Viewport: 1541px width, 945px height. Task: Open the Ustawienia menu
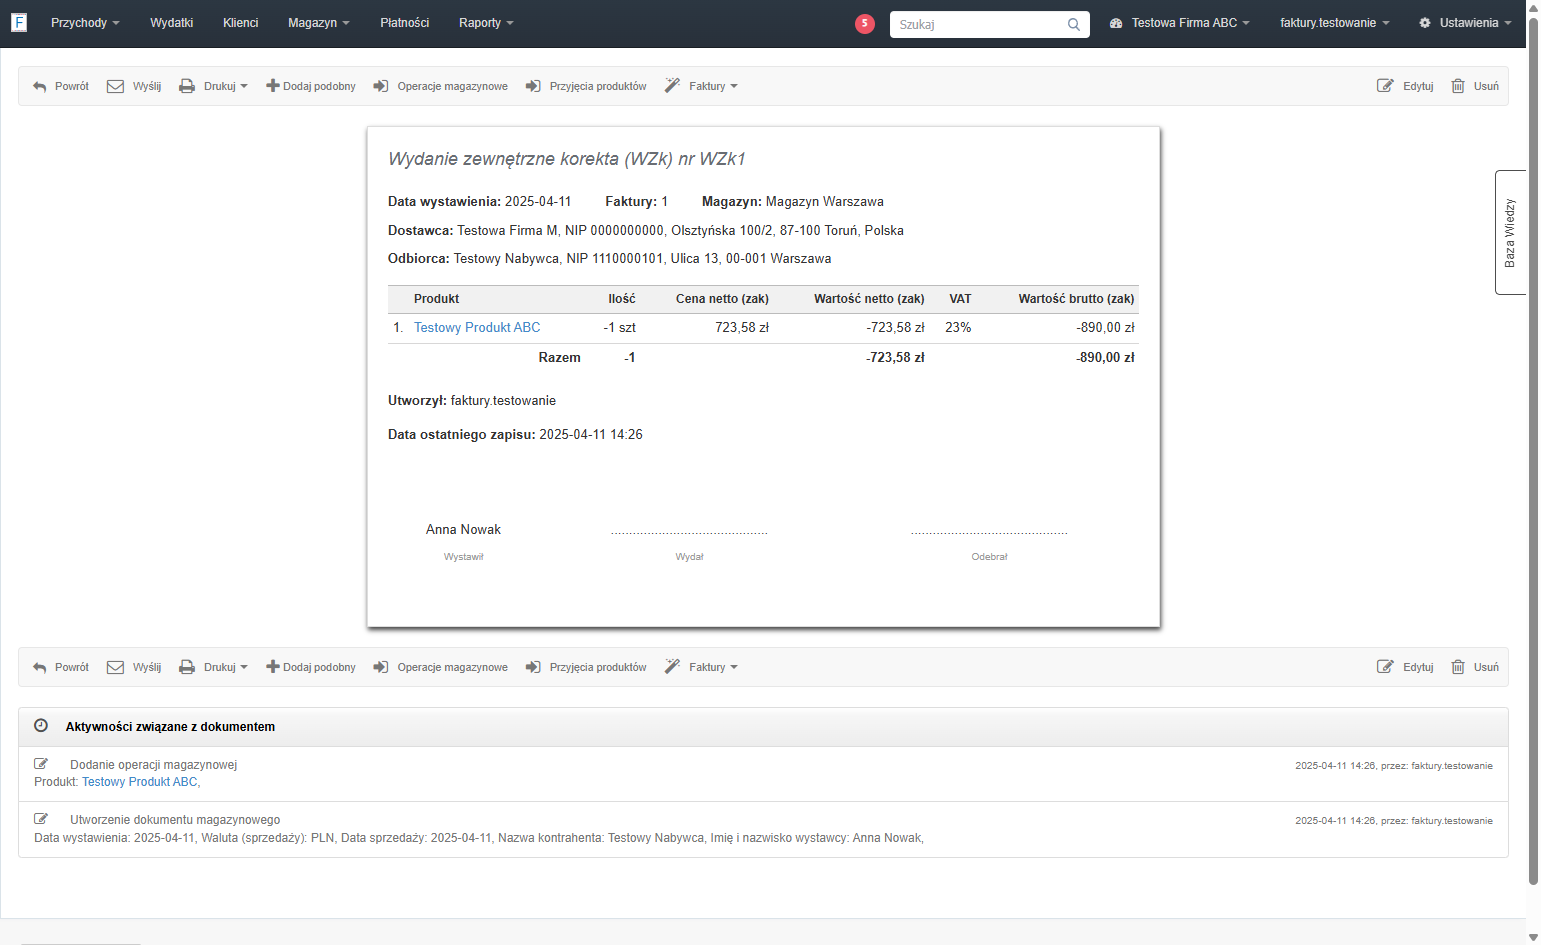(x=1465, y=23)
